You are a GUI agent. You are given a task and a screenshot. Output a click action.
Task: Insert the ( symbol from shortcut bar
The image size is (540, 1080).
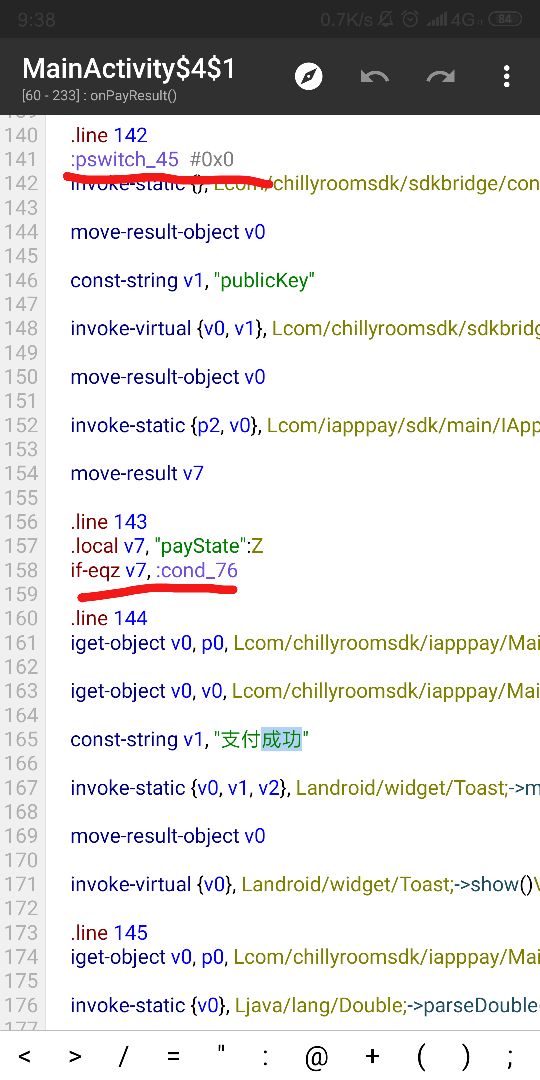(421, 1057)
